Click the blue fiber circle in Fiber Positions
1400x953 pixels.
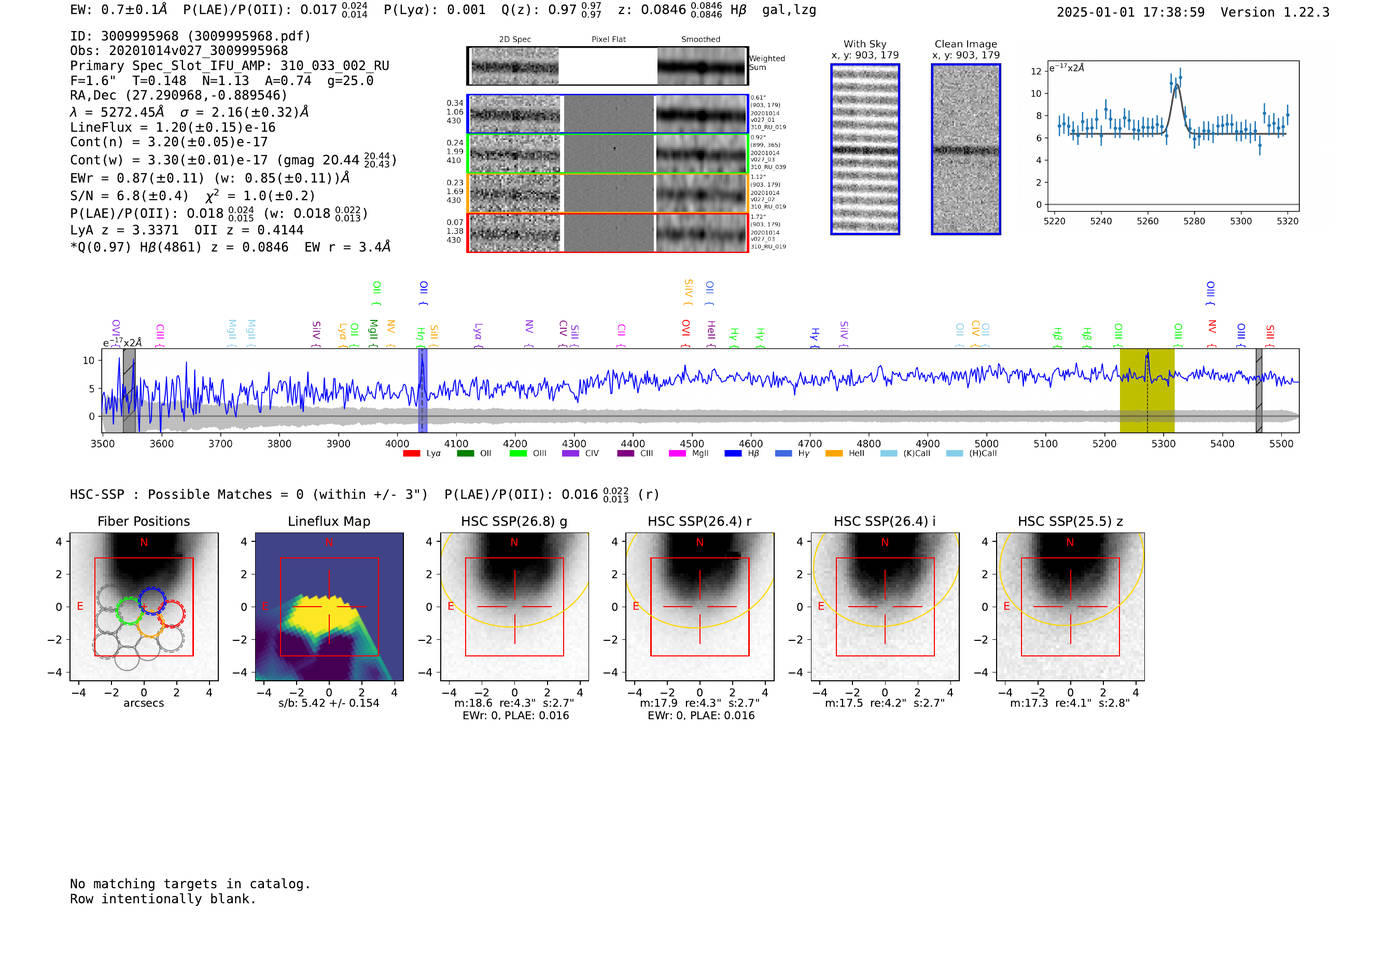point(152,600)
